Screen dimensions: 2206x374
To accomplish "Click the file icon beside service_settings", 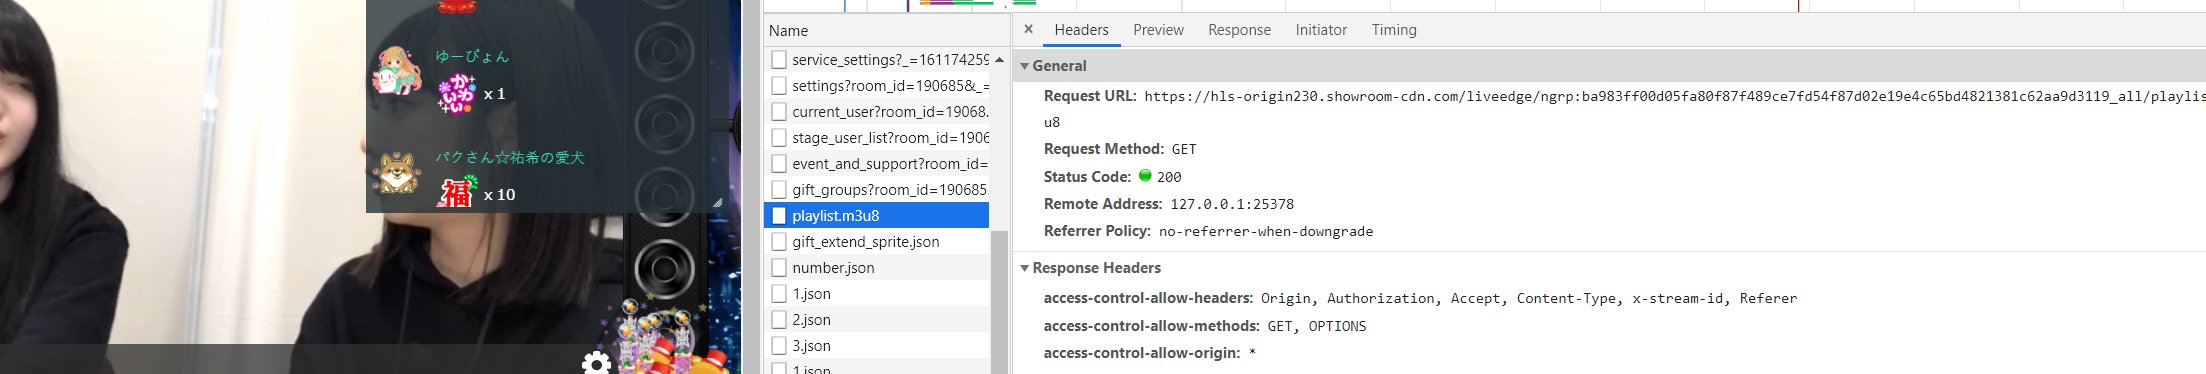I will (779, 59).
